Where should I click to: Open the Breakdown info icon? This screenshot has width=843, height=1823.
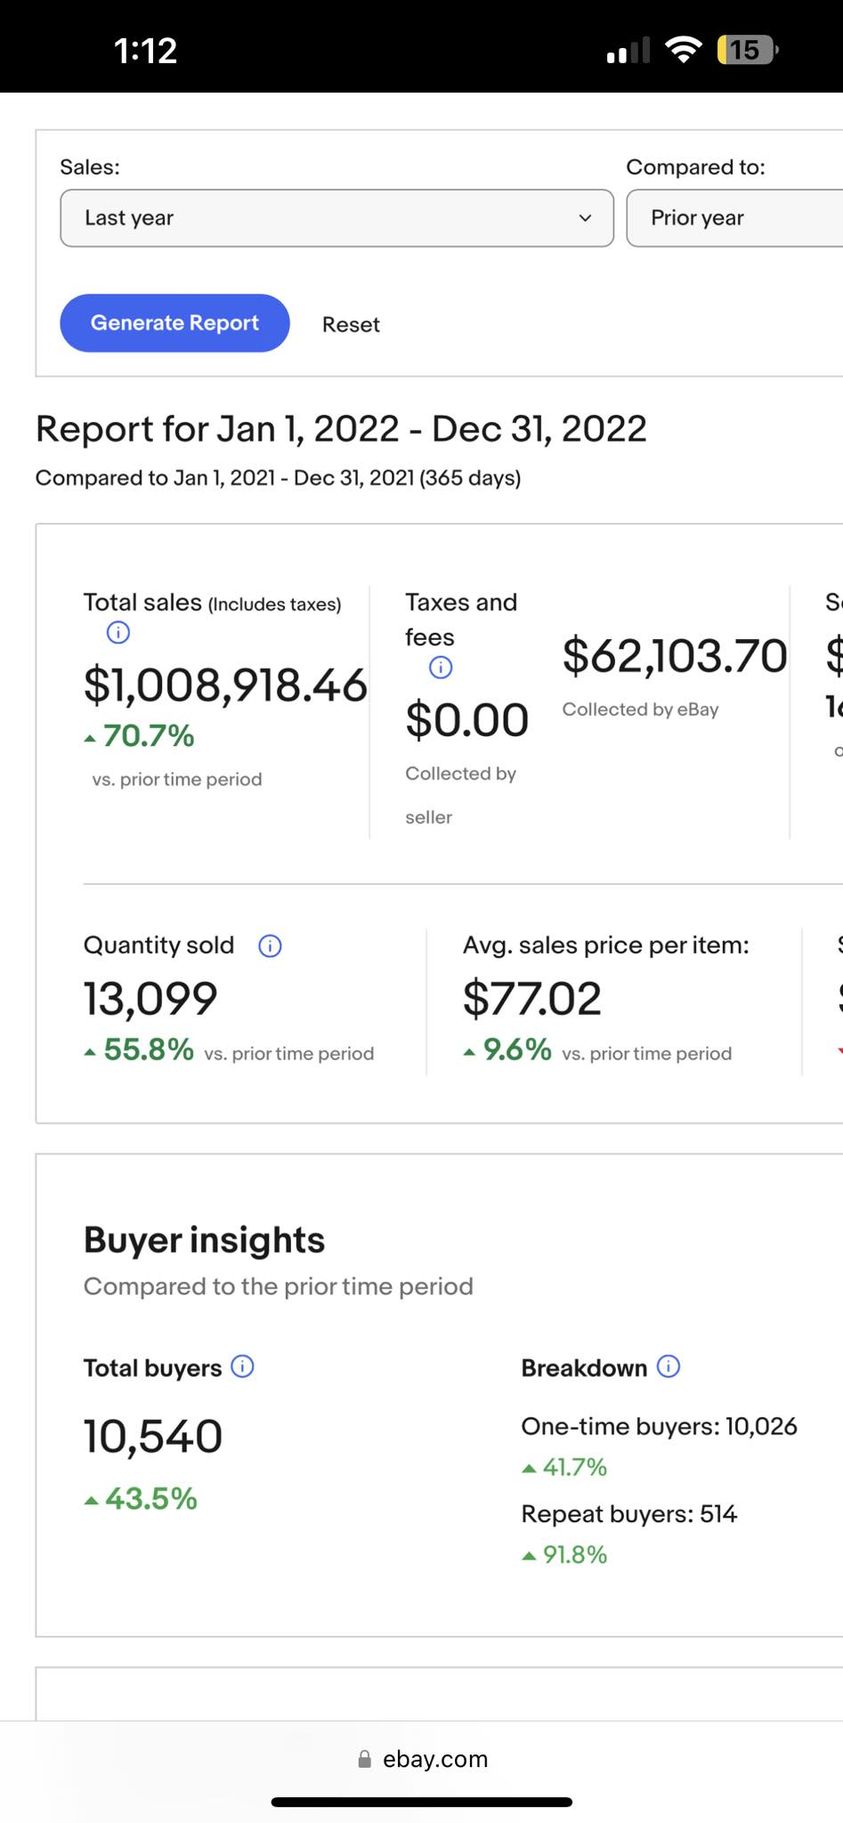[668, 1366]
